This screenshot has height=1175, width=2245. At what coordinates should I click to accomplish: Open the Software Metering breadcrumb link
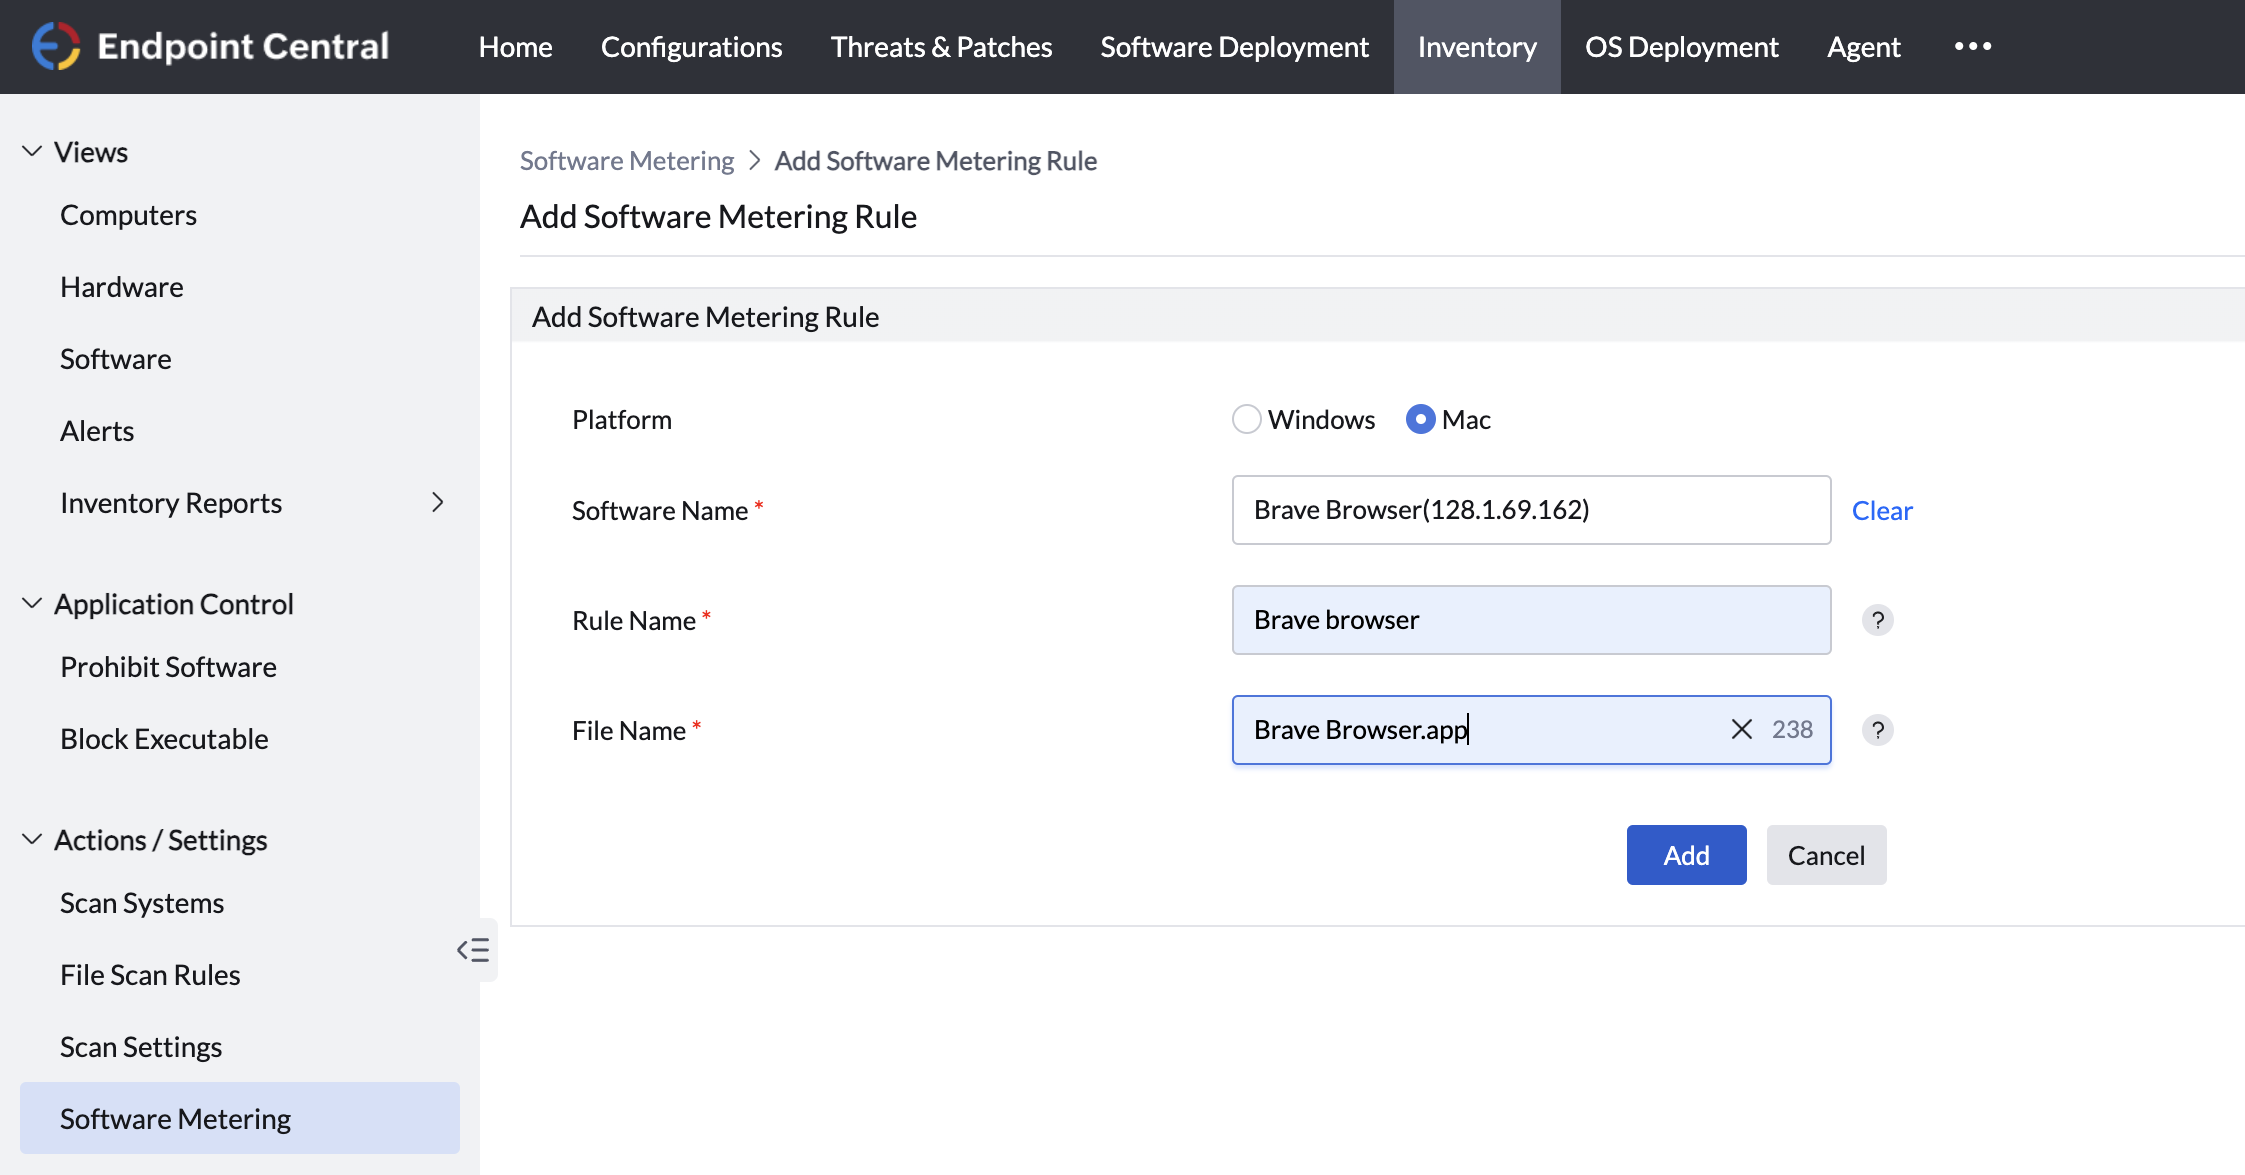[626, 160]
